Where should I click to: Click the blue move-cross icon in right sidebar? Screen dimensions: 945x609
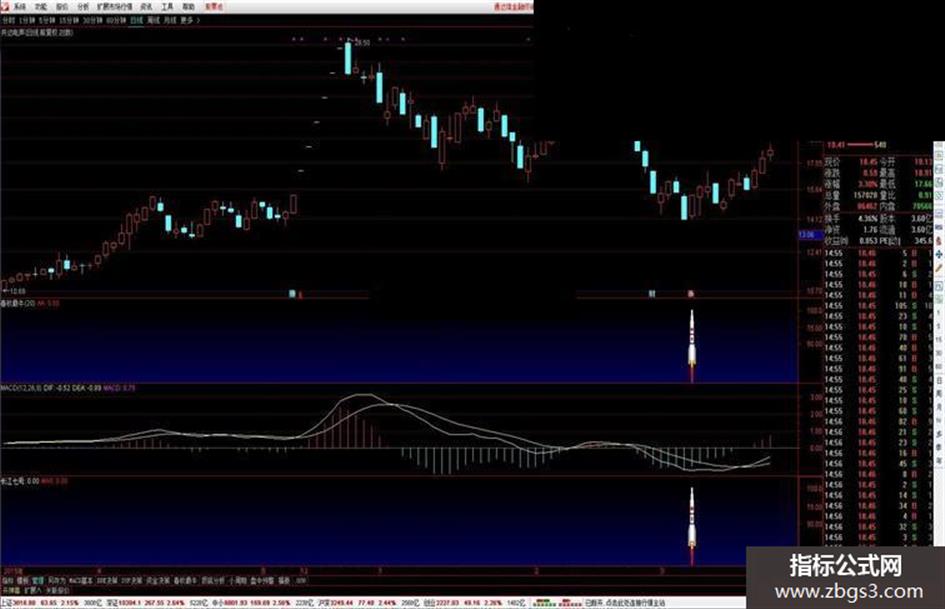[939, 256]
